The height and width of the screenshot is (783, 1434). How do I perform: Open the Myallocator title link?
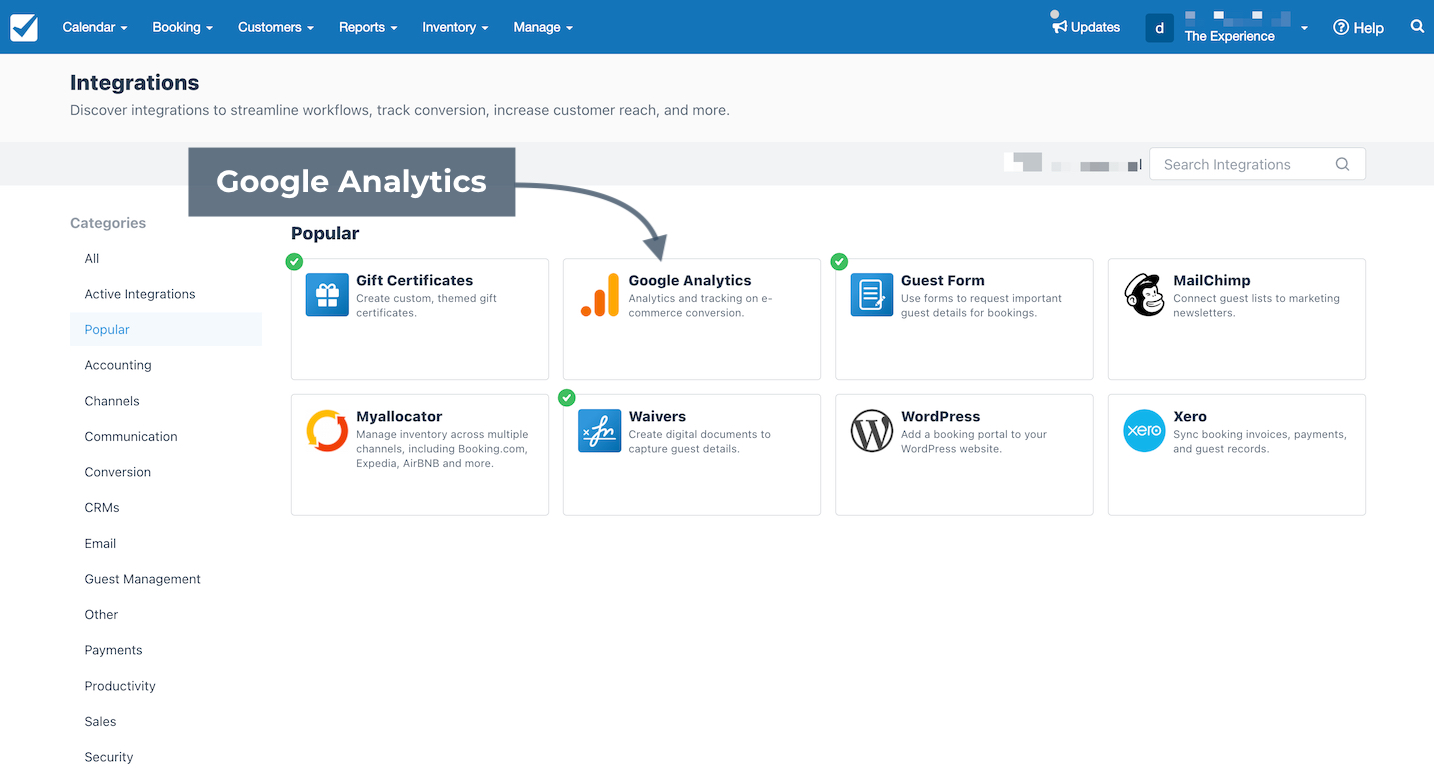pos(399,416)
